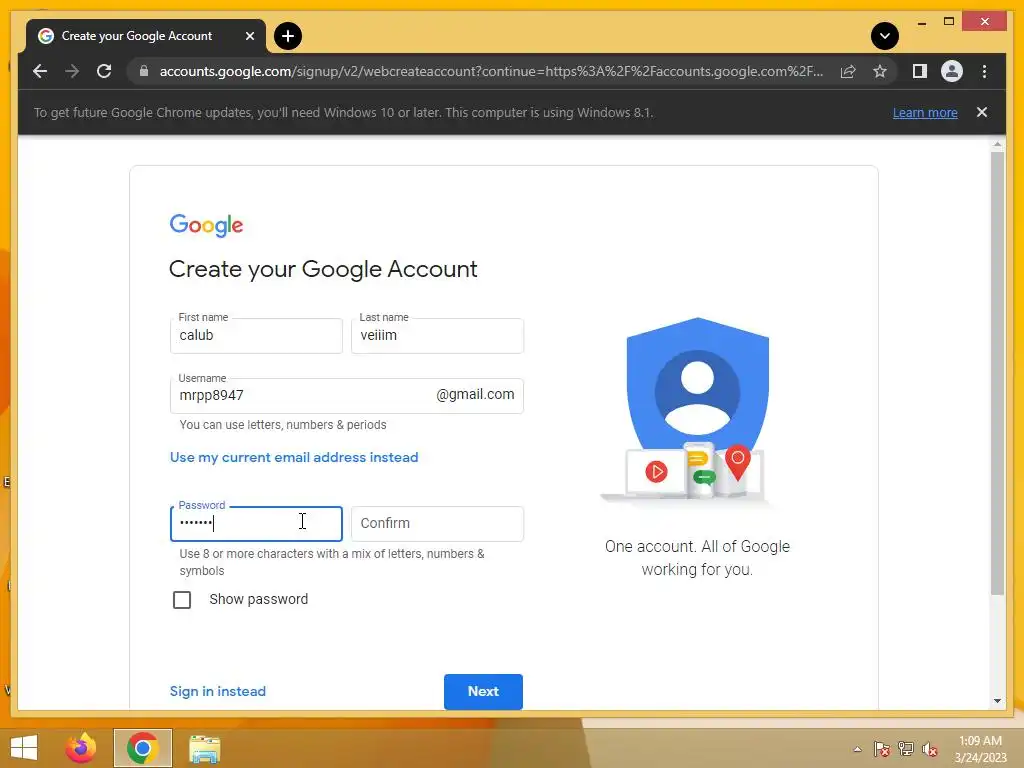Click the muted volume tray icon
Image resolution: width=1024 pixels, height=768 pixels.
tap(930, 749)
